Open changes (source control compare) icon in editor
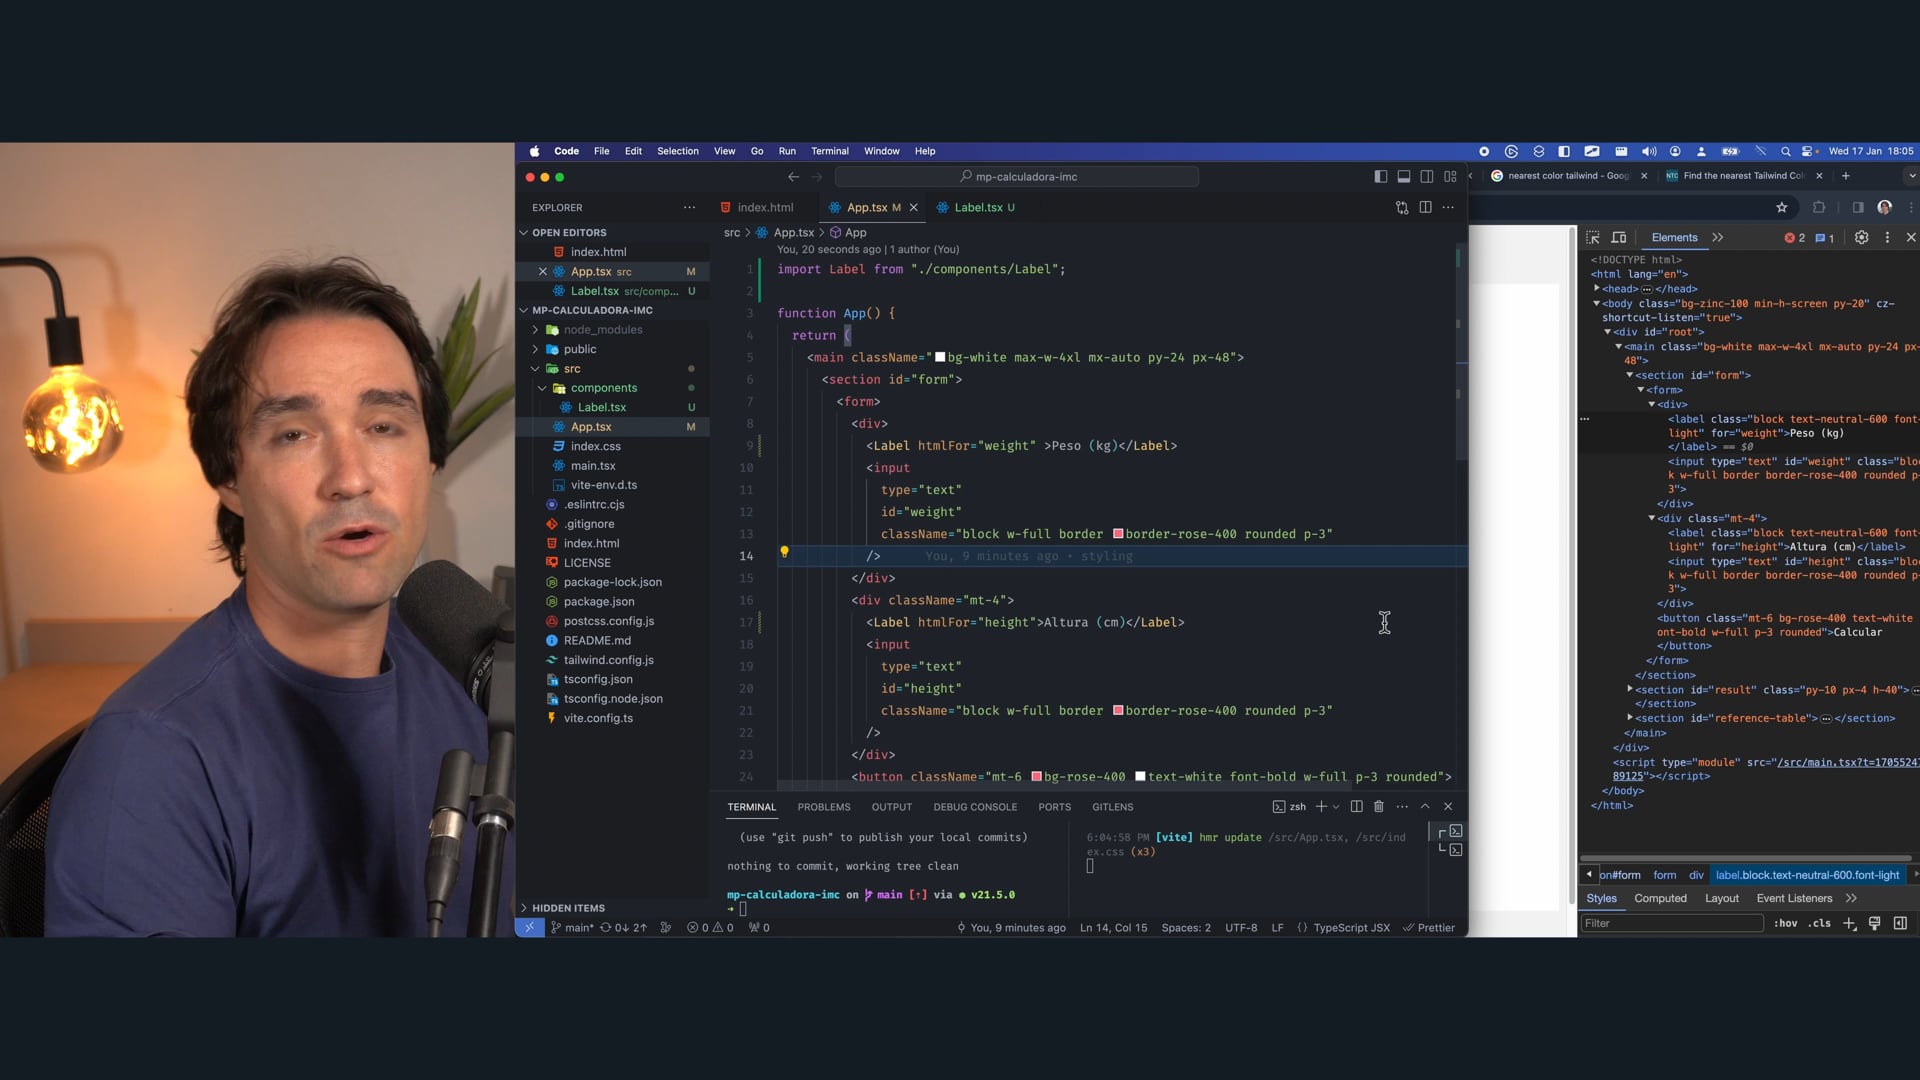The width and height of the screenshot is (1920, 1080). [1402, 208]
